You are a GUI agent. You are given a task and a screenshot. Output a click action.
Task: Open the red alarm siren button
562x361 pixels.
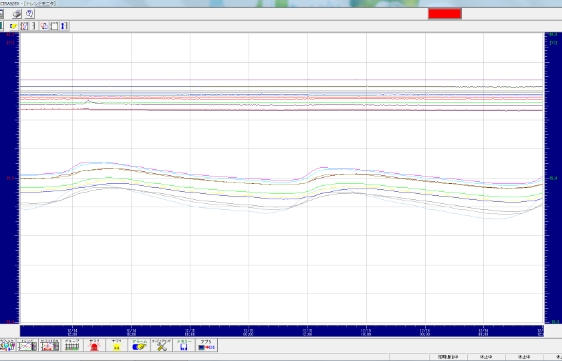(94, 345)
